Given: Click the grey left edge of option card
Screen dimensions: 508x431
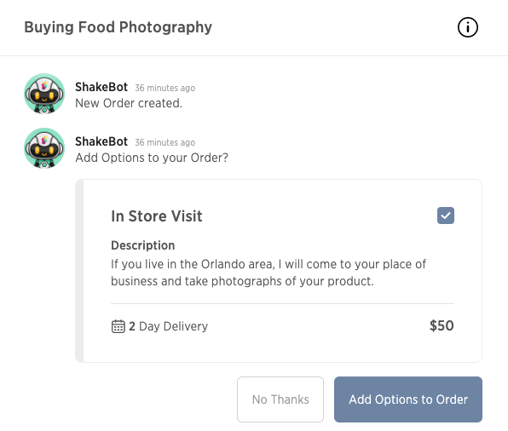Looking at the screenshot, I should coord(79,271).
